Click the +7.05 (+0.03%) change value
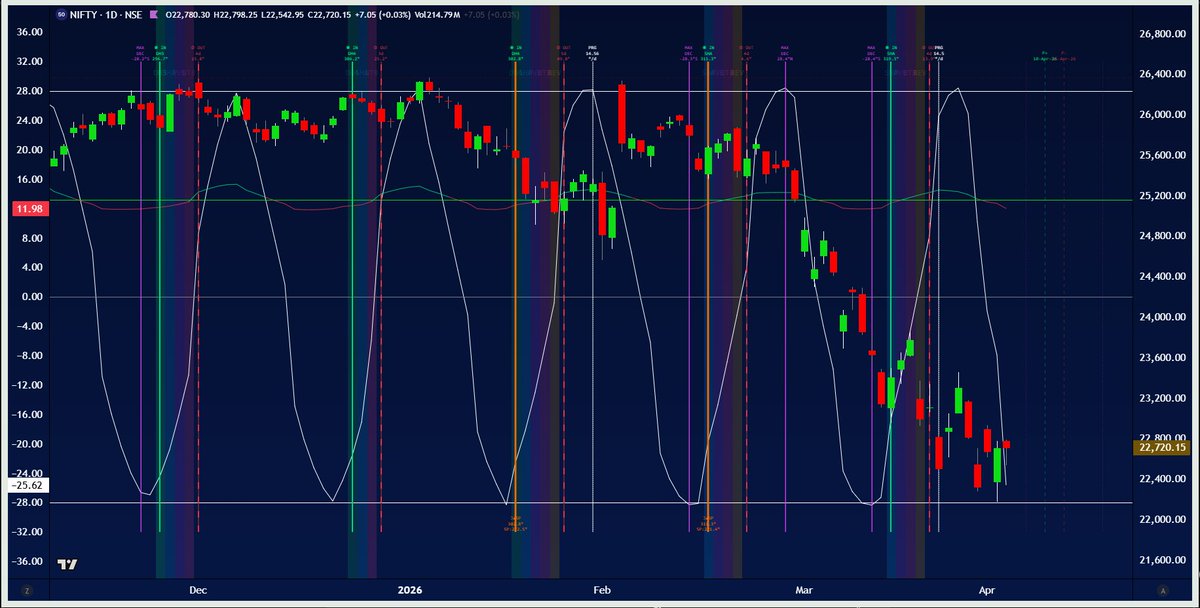The width and height of the screenshot is (1200, 608). click(383, 15)
